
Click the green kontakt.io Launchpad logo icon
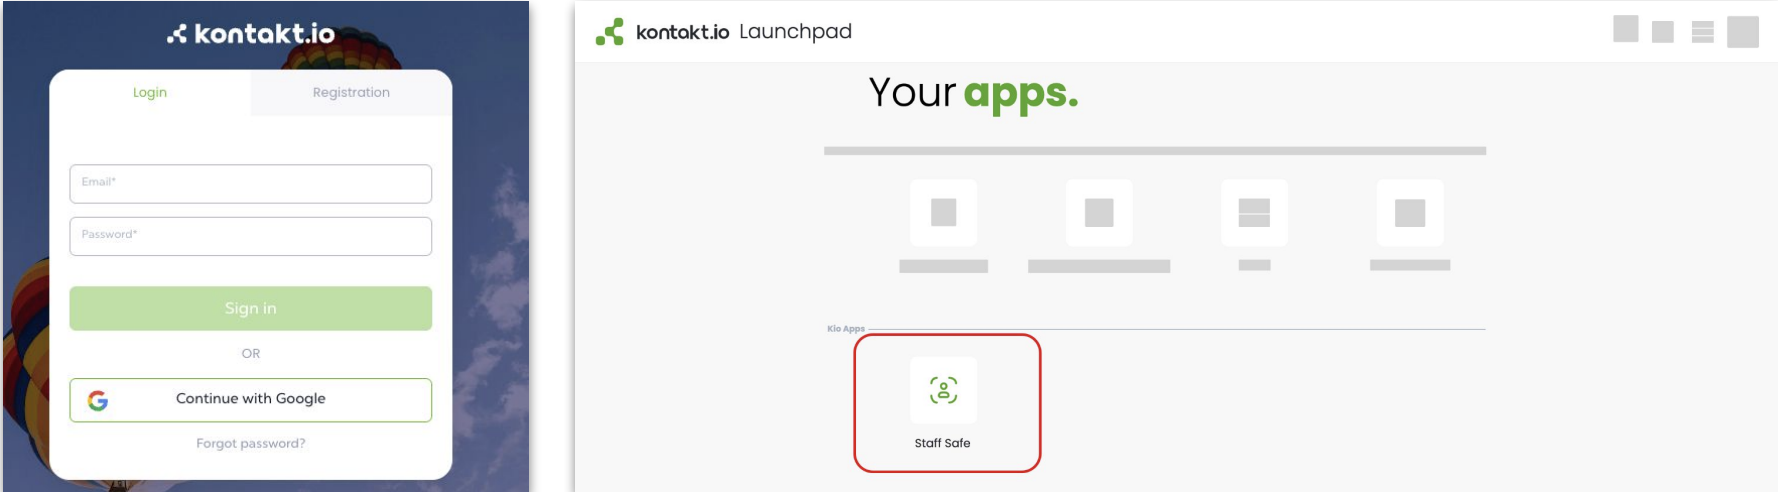pos(609,32)
